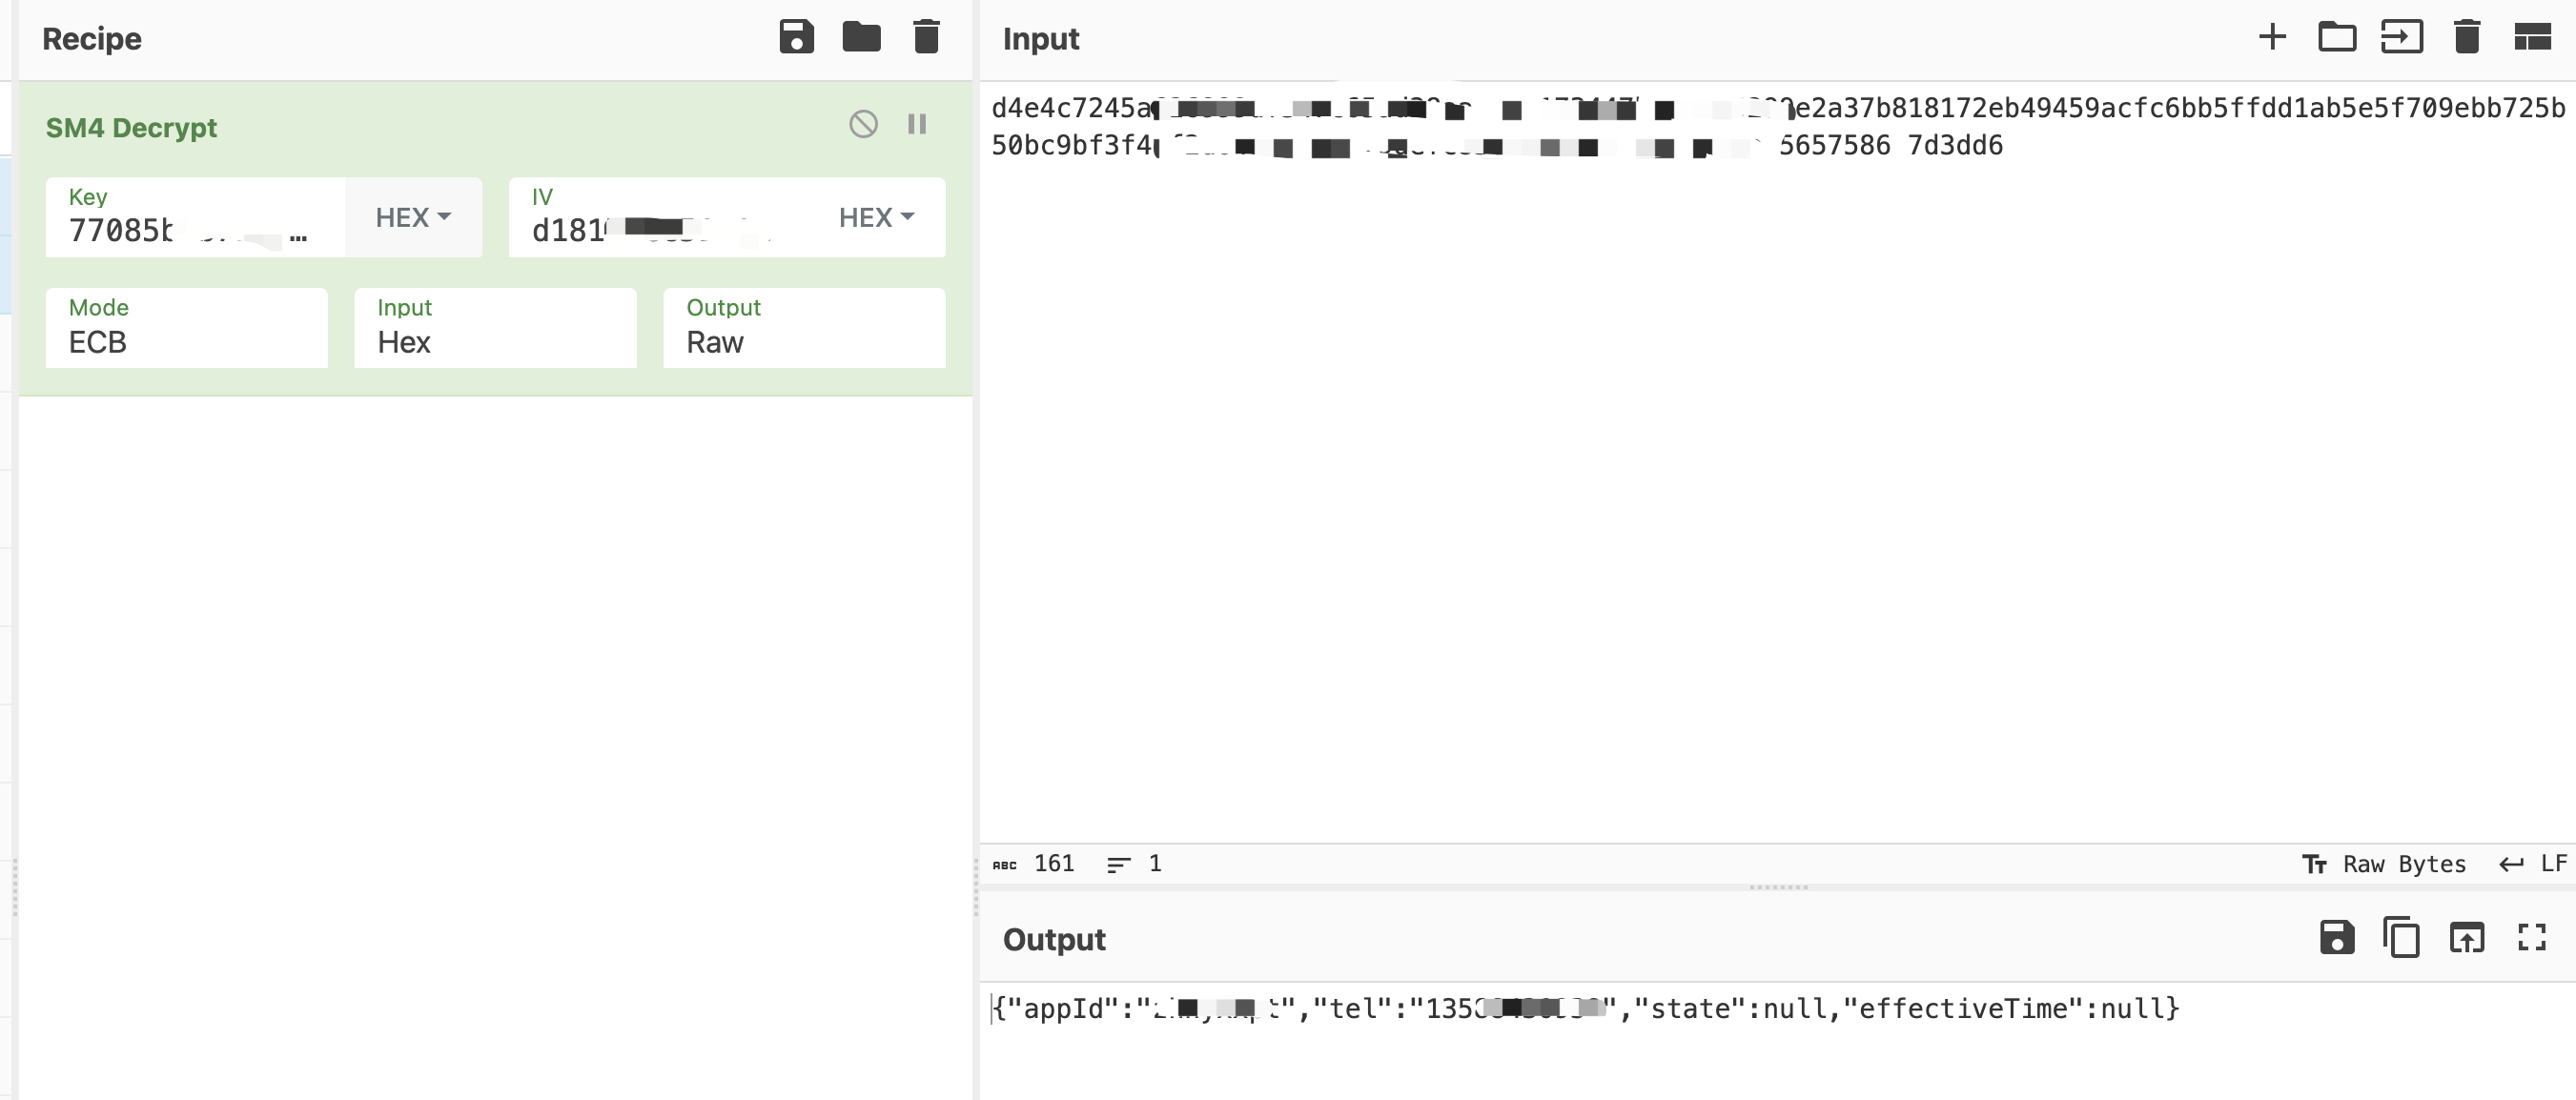Set breakpoint on SM4 Decrypt operation
This screenshot has height=1100, width=2576.
tap(917, 124)
